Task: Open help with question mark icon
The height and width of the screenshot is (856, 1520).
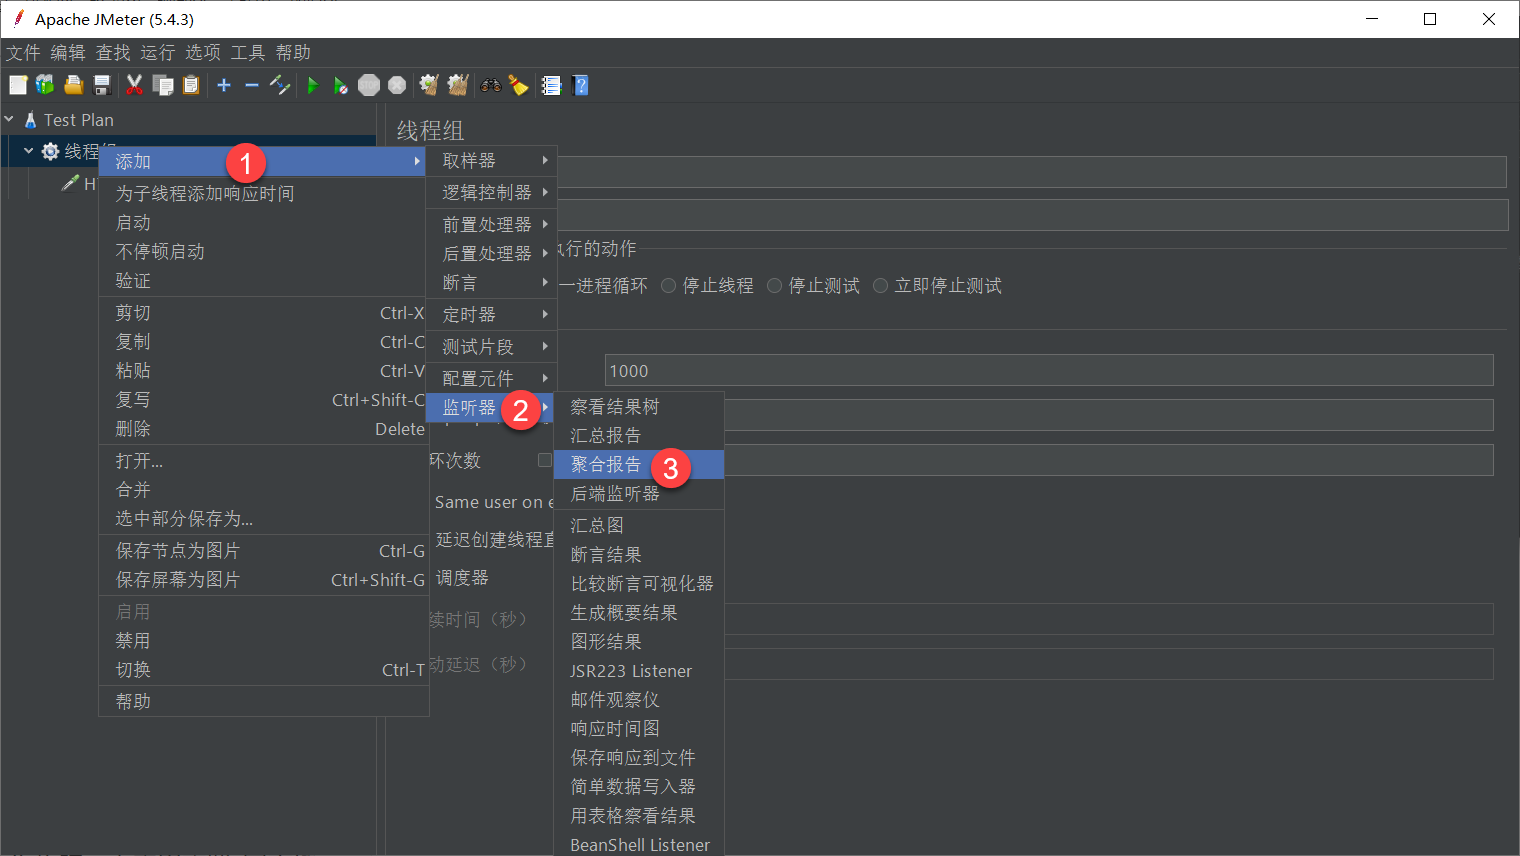Action: [x=580, y=85]
